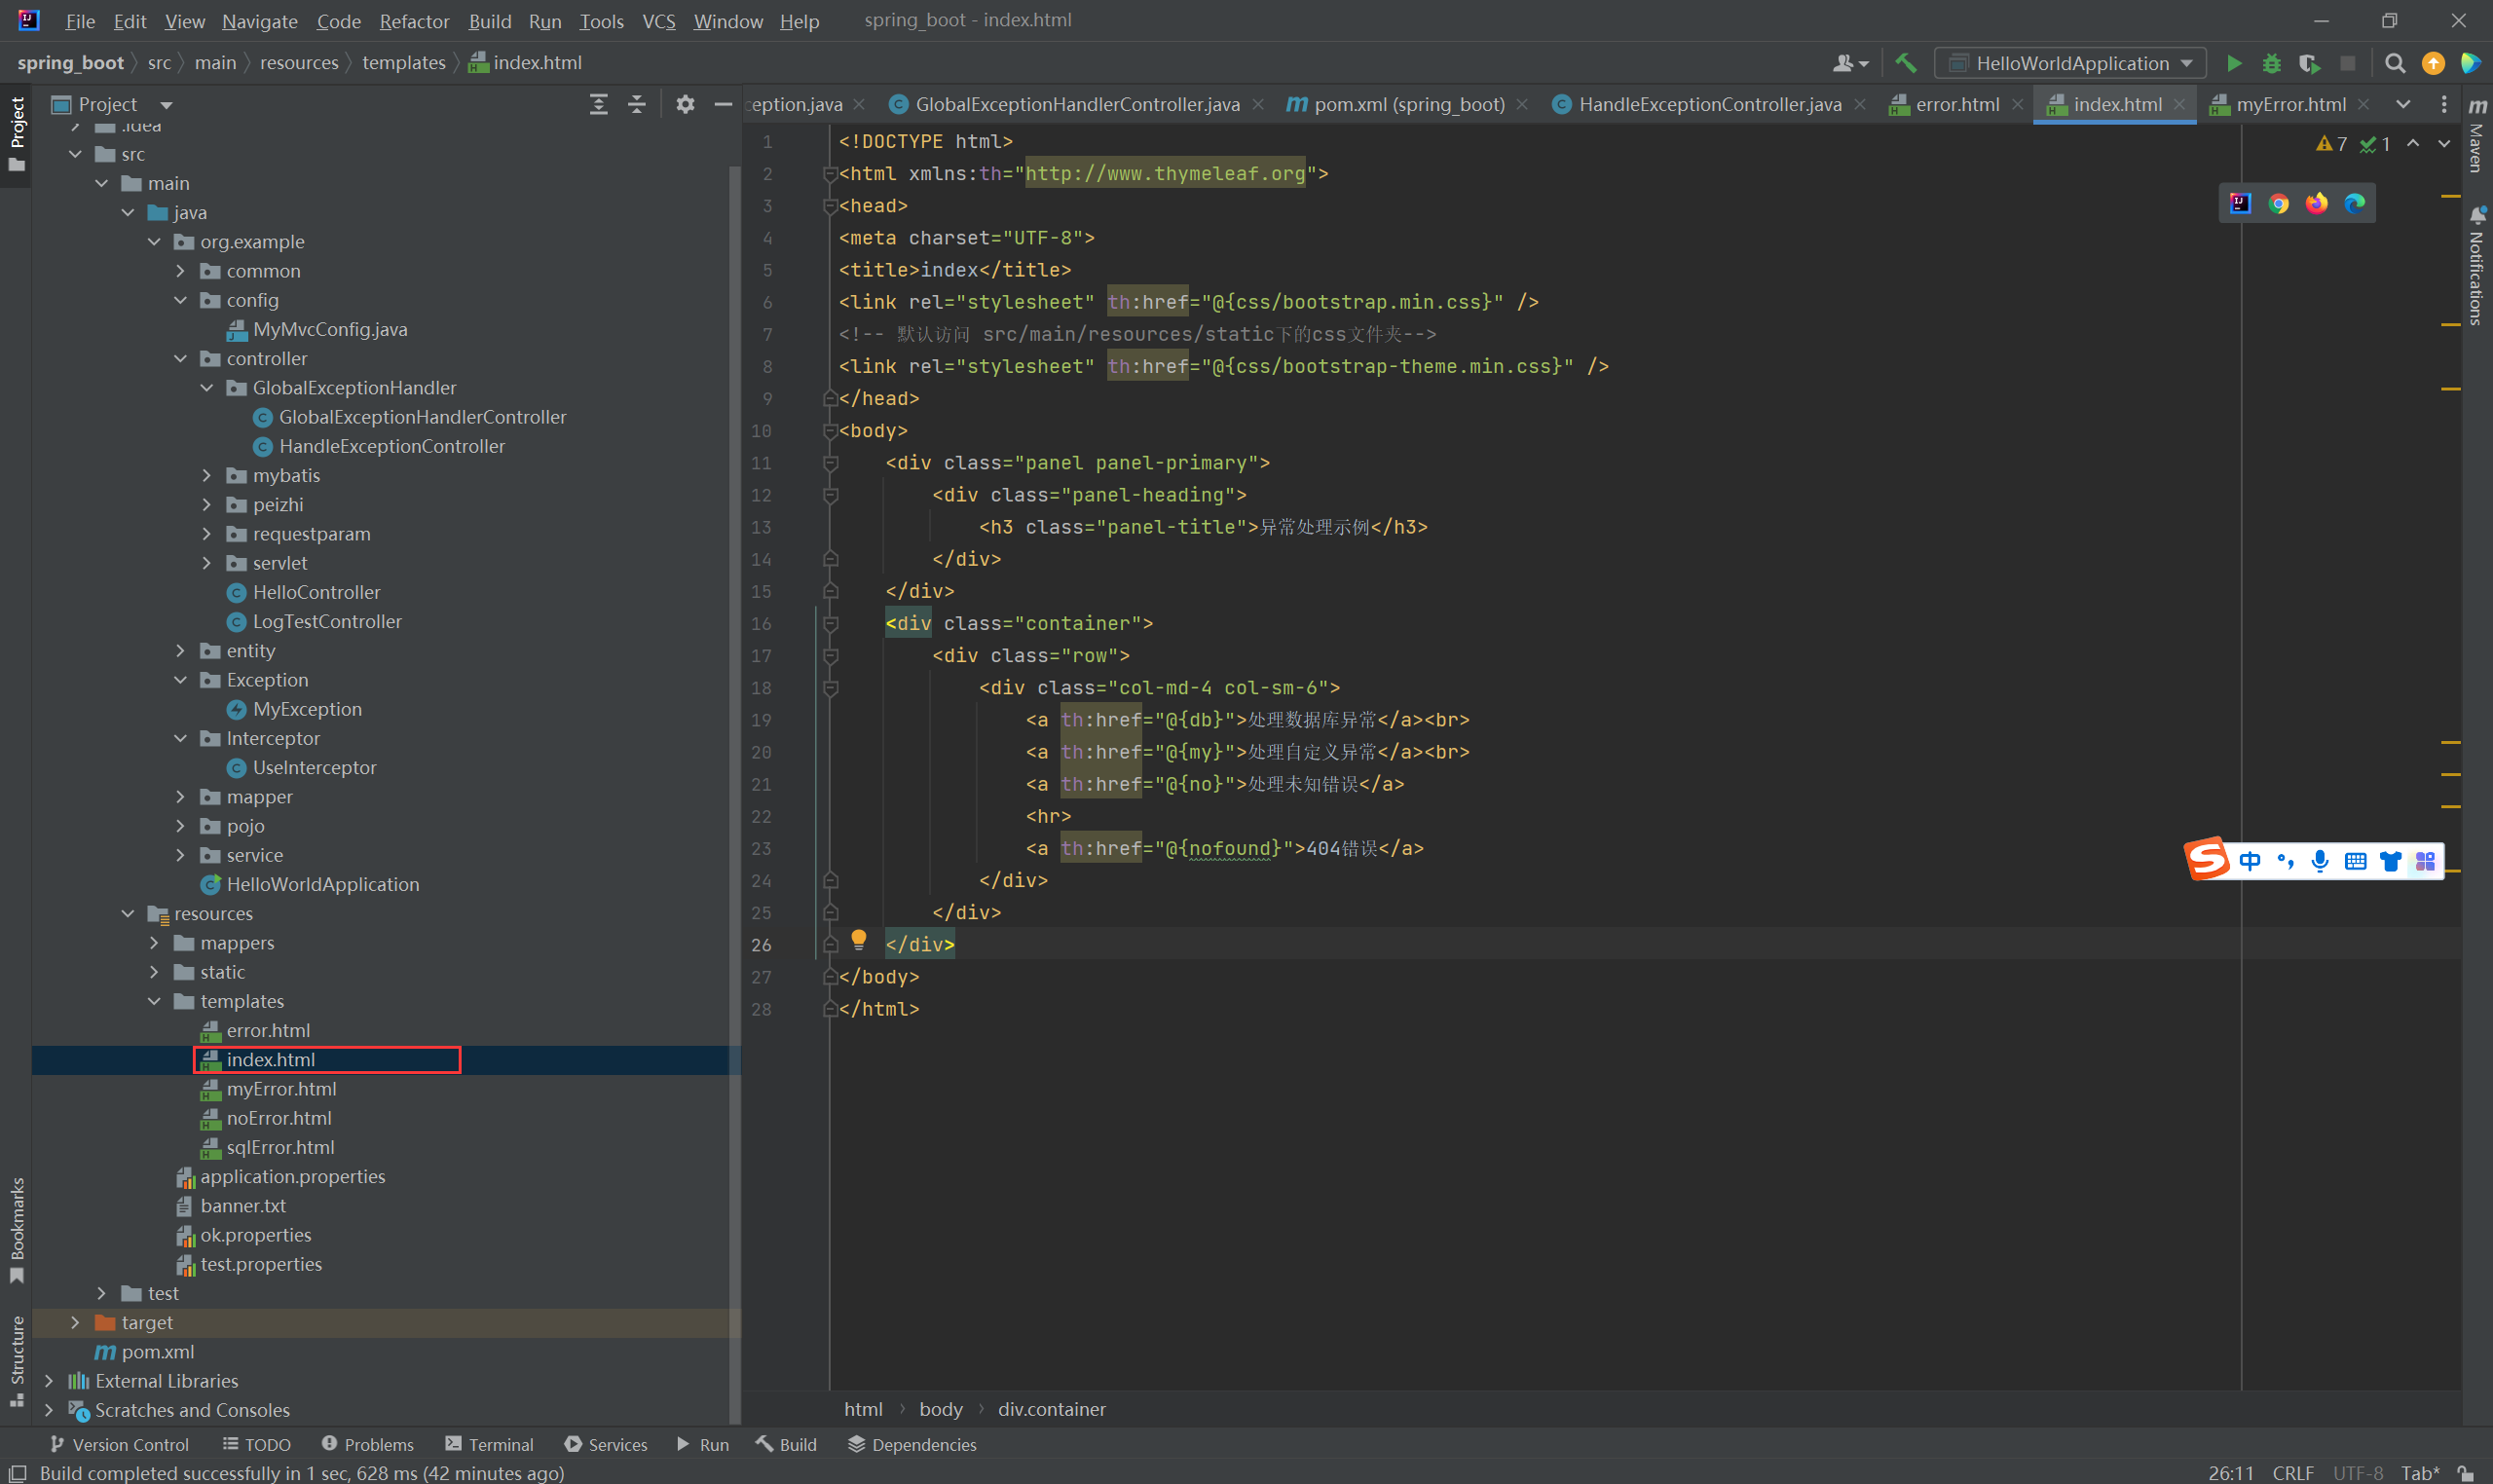Expand the mybatis package folder
This screenshot has width=2493, height=1484.
point(207,476)
